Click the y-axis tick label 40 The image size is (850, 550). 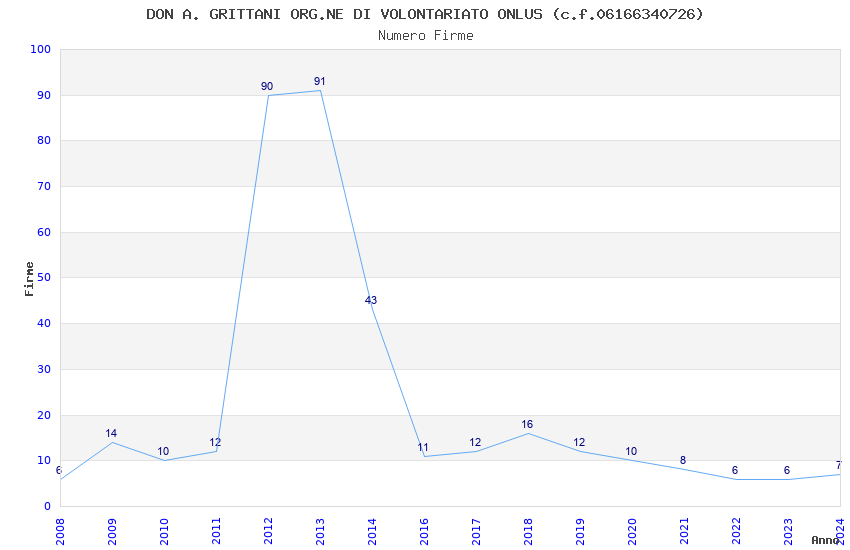coord(43,323)
